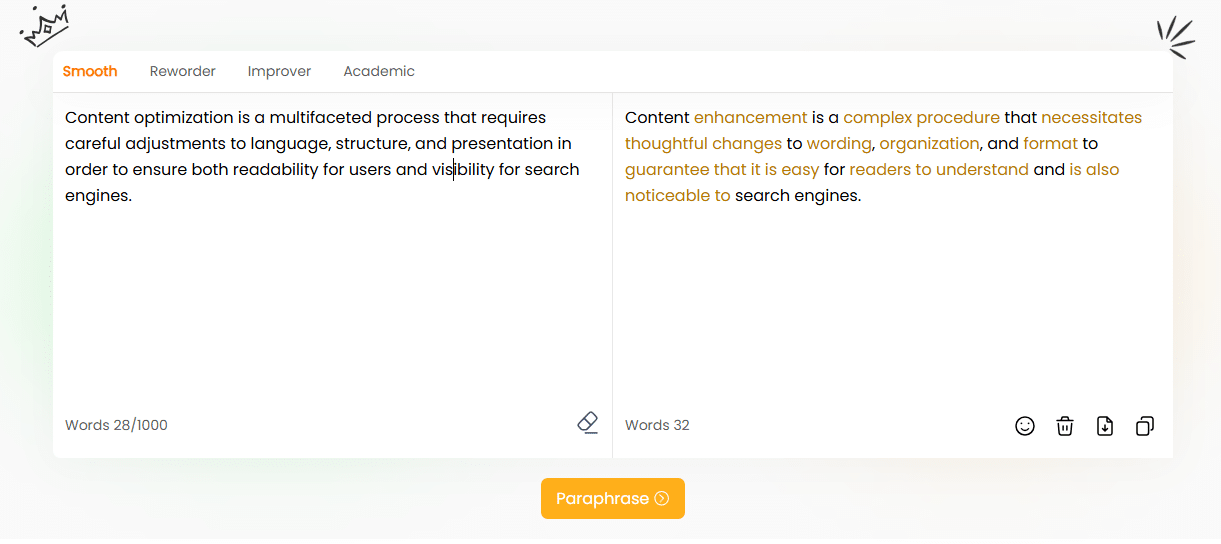Image resolution: width=1221 pixels, height=544 pixels.
Task: Clear the input text with the eraser icon
Action: click(588, 423)
